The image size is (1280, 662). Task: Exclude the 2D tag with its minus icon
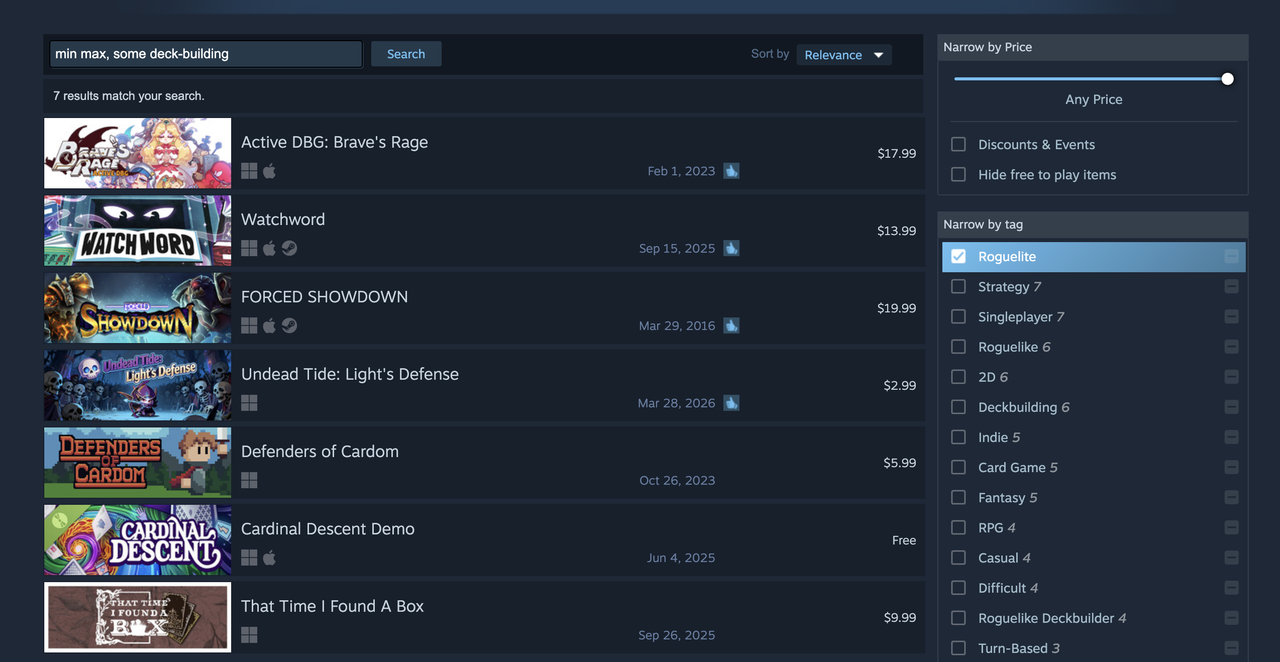(1231, 377)
